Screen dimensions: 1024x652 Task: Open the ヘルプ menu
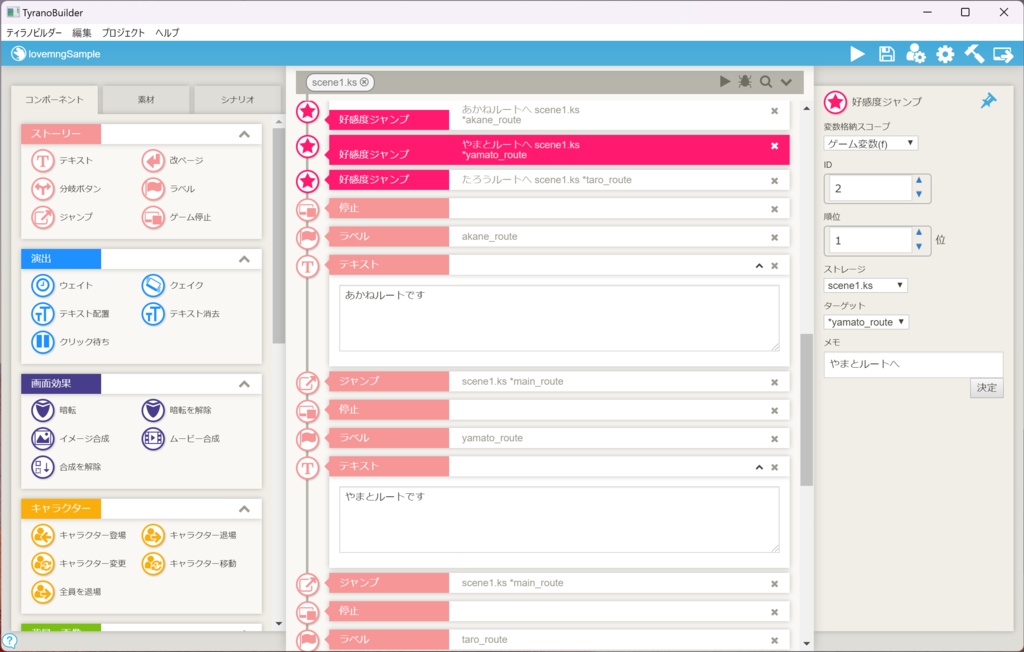pyautogui.click(x=167, y=33)
